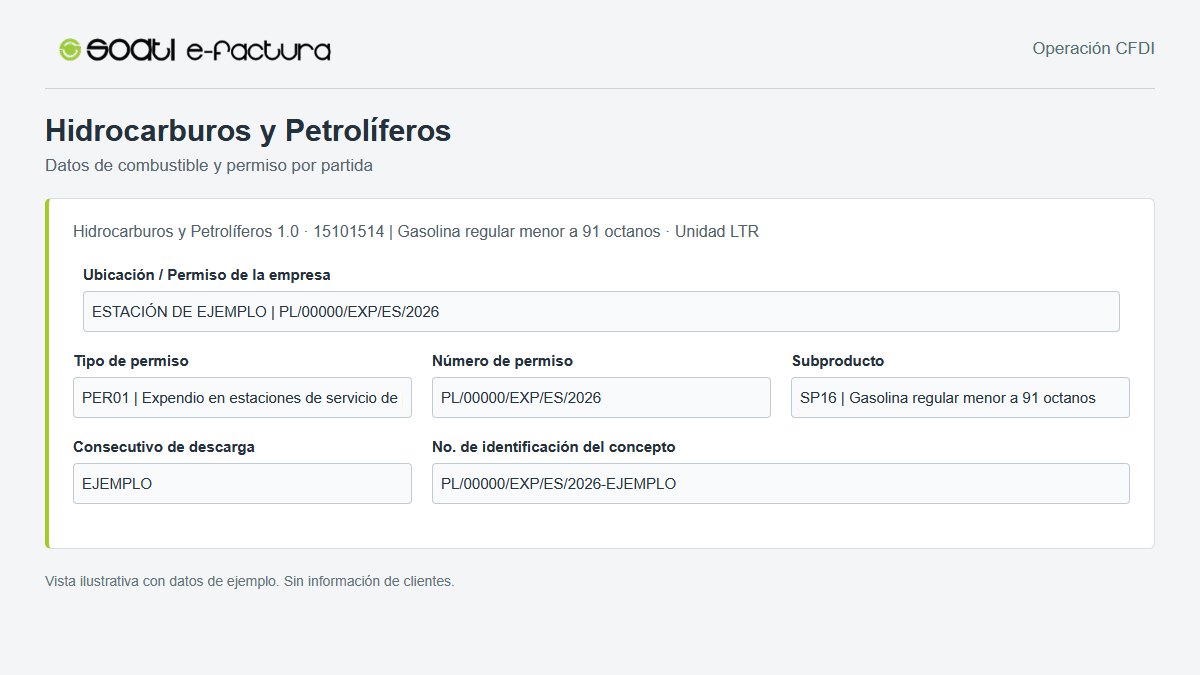Focus the Número de permiso field
Image resolution: width=1200 pixels, height=675 pixels.
point(601,398)
